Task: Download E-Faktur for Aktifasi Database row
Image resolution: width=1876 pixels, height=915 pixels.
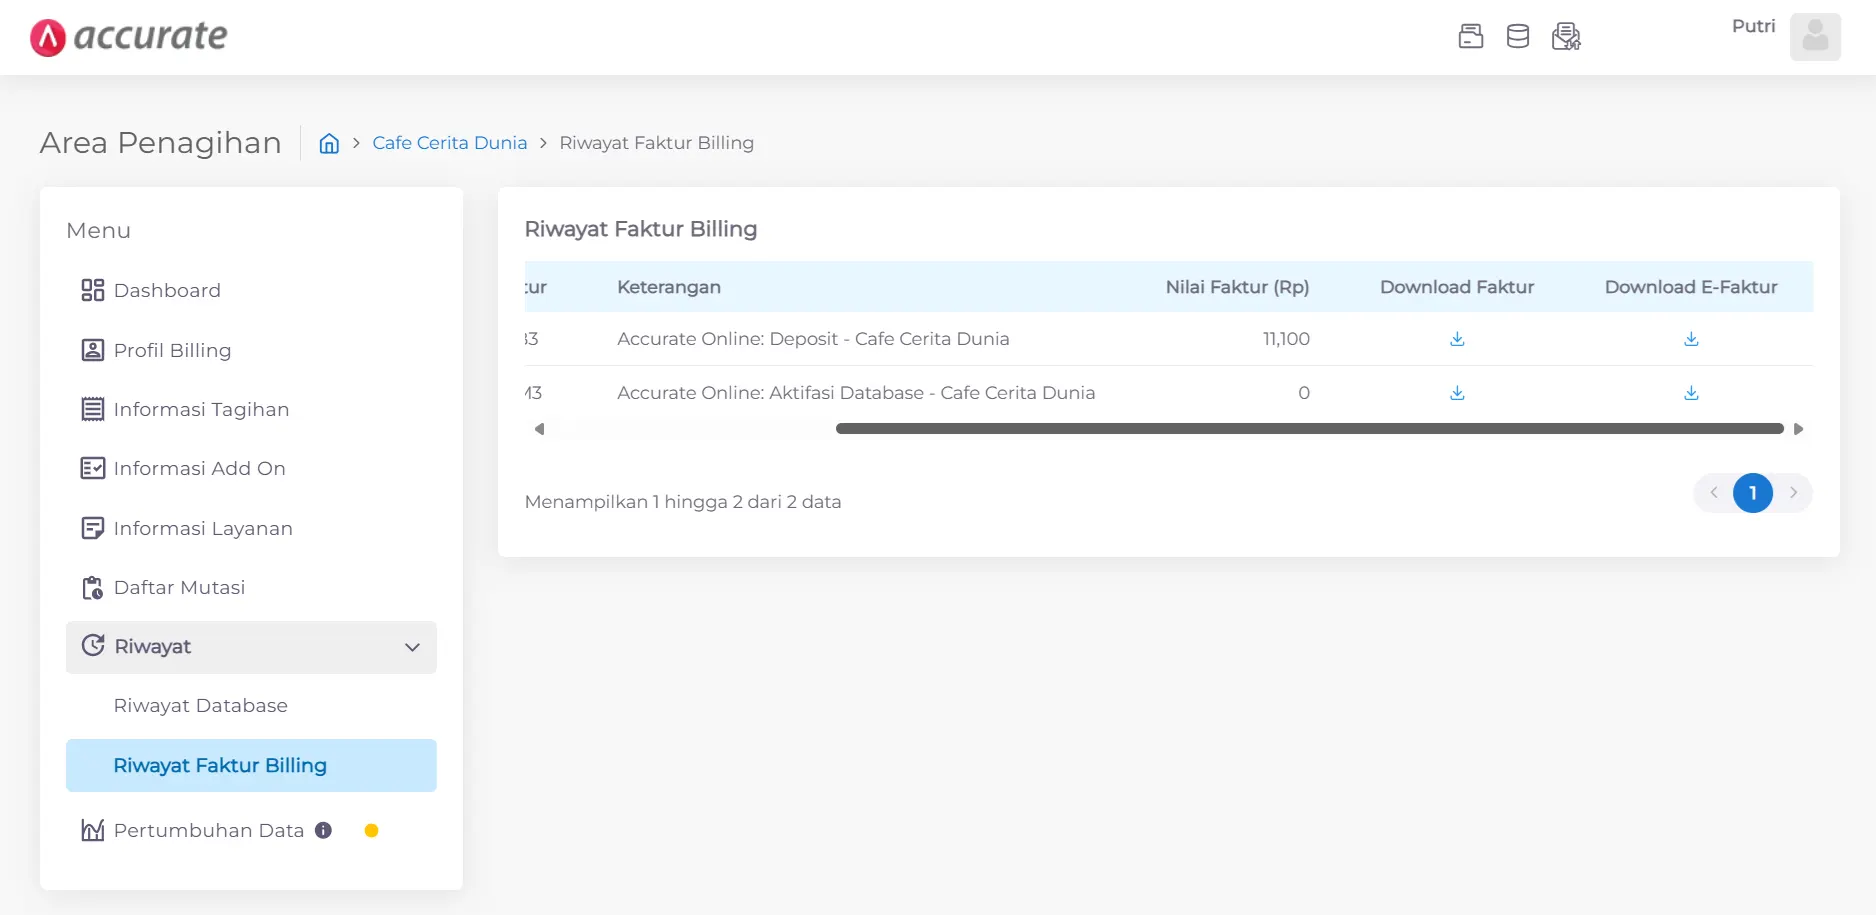Action: tap(1691, 393)
